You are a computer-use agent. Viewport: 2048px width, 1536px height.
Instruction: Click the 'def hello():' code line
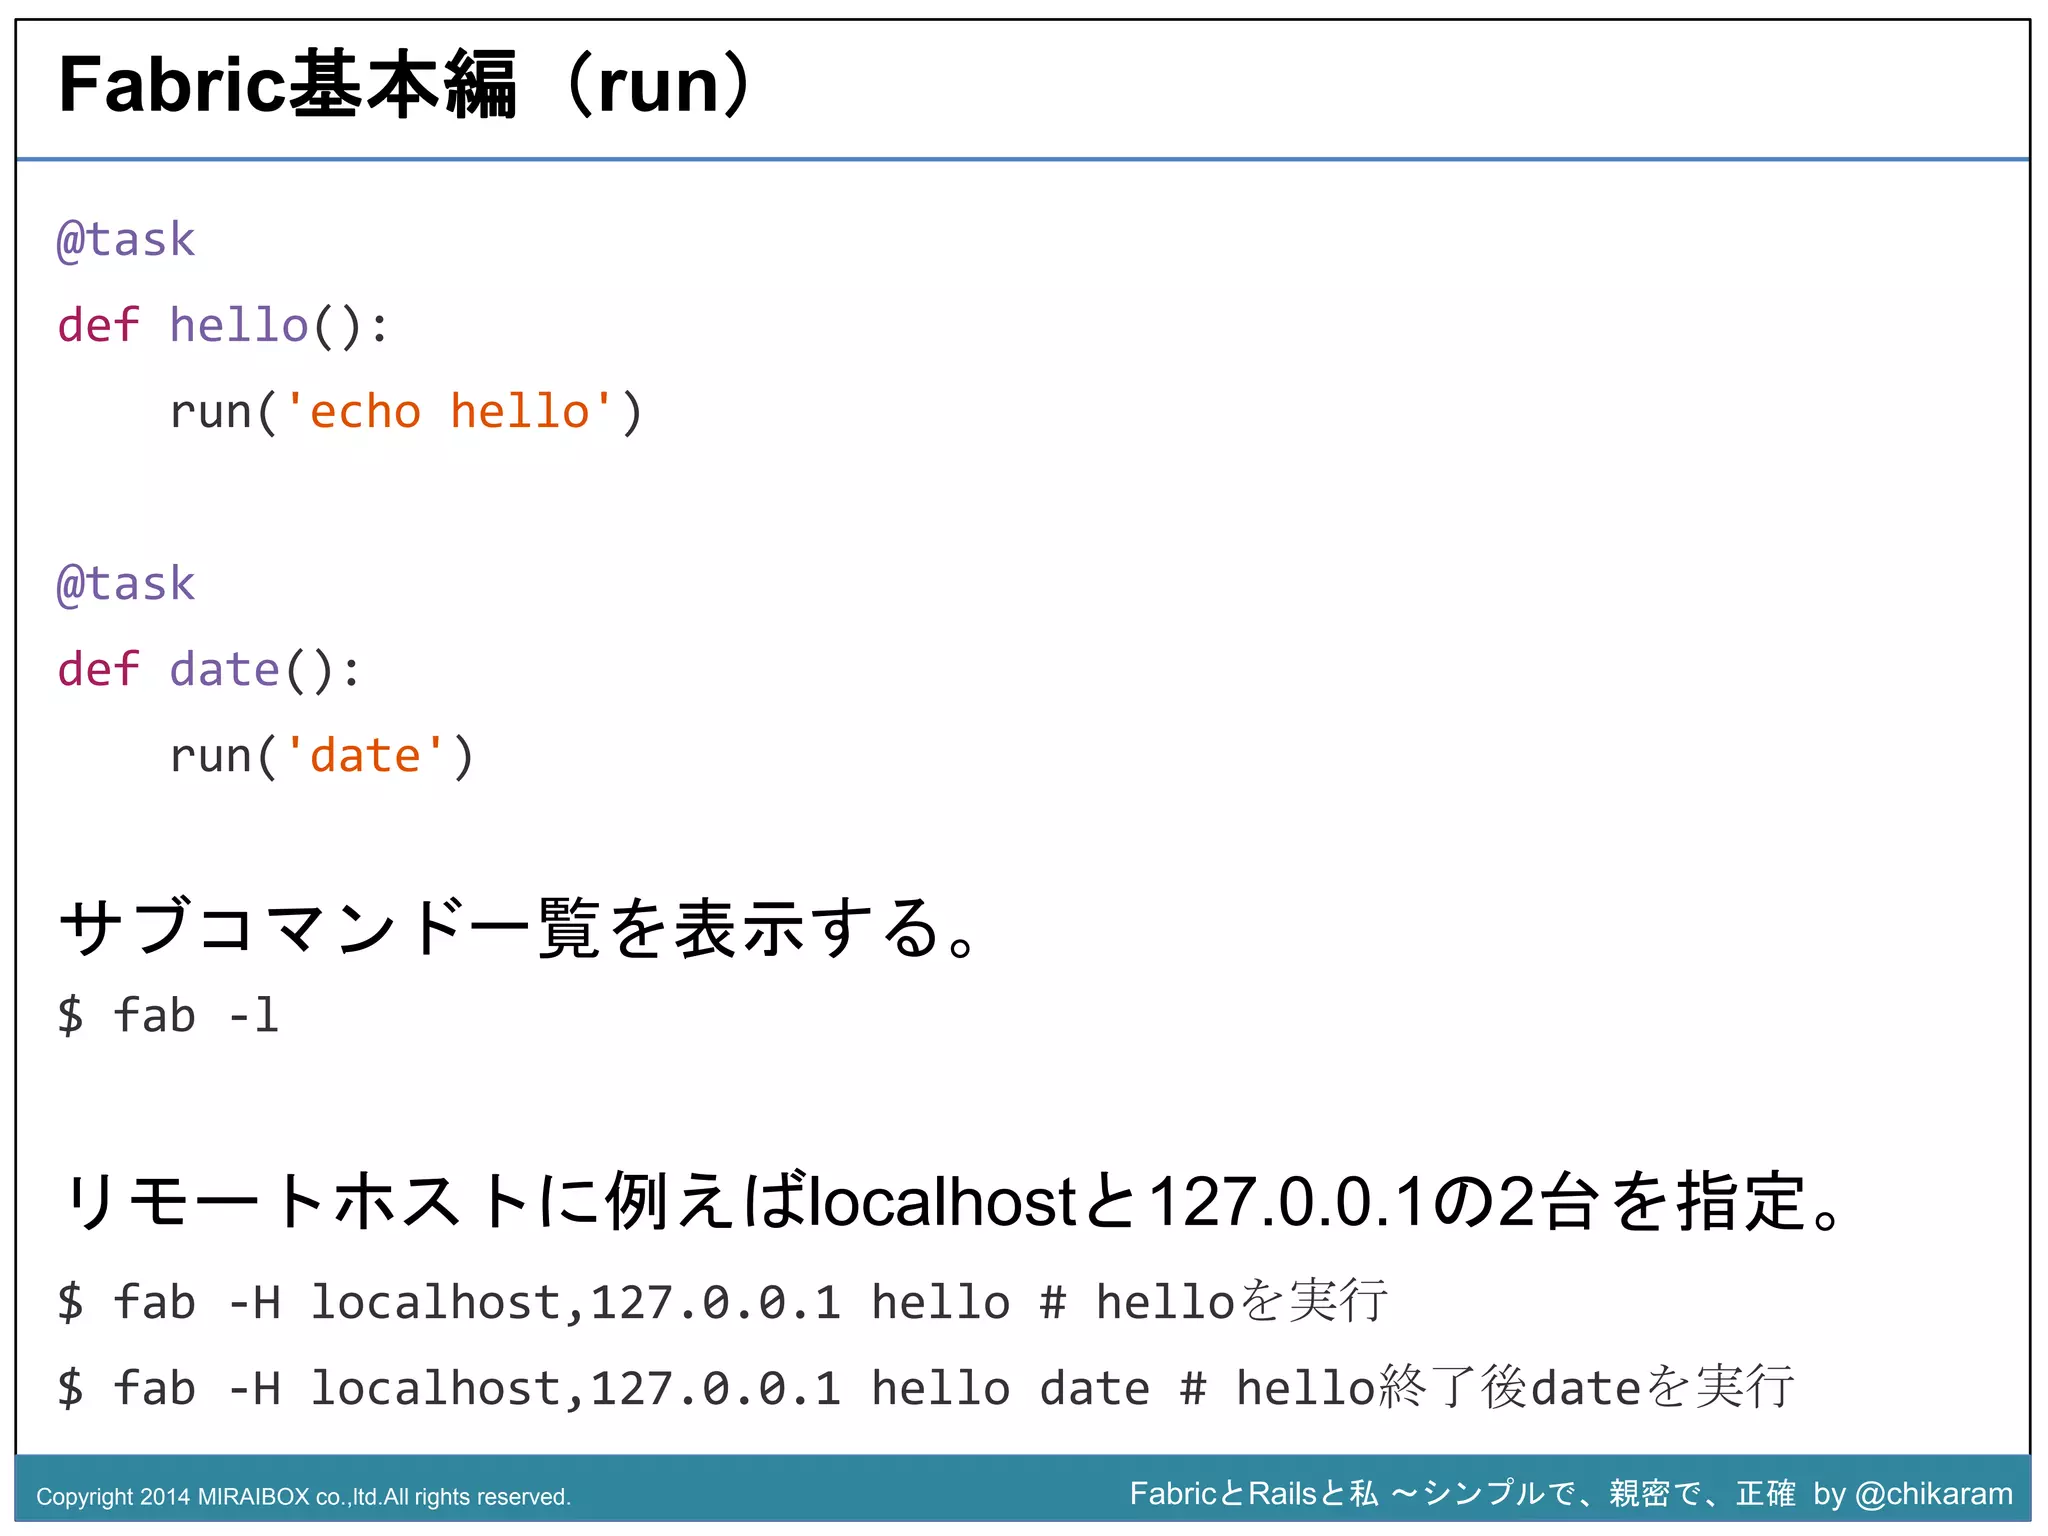(223, 326)
